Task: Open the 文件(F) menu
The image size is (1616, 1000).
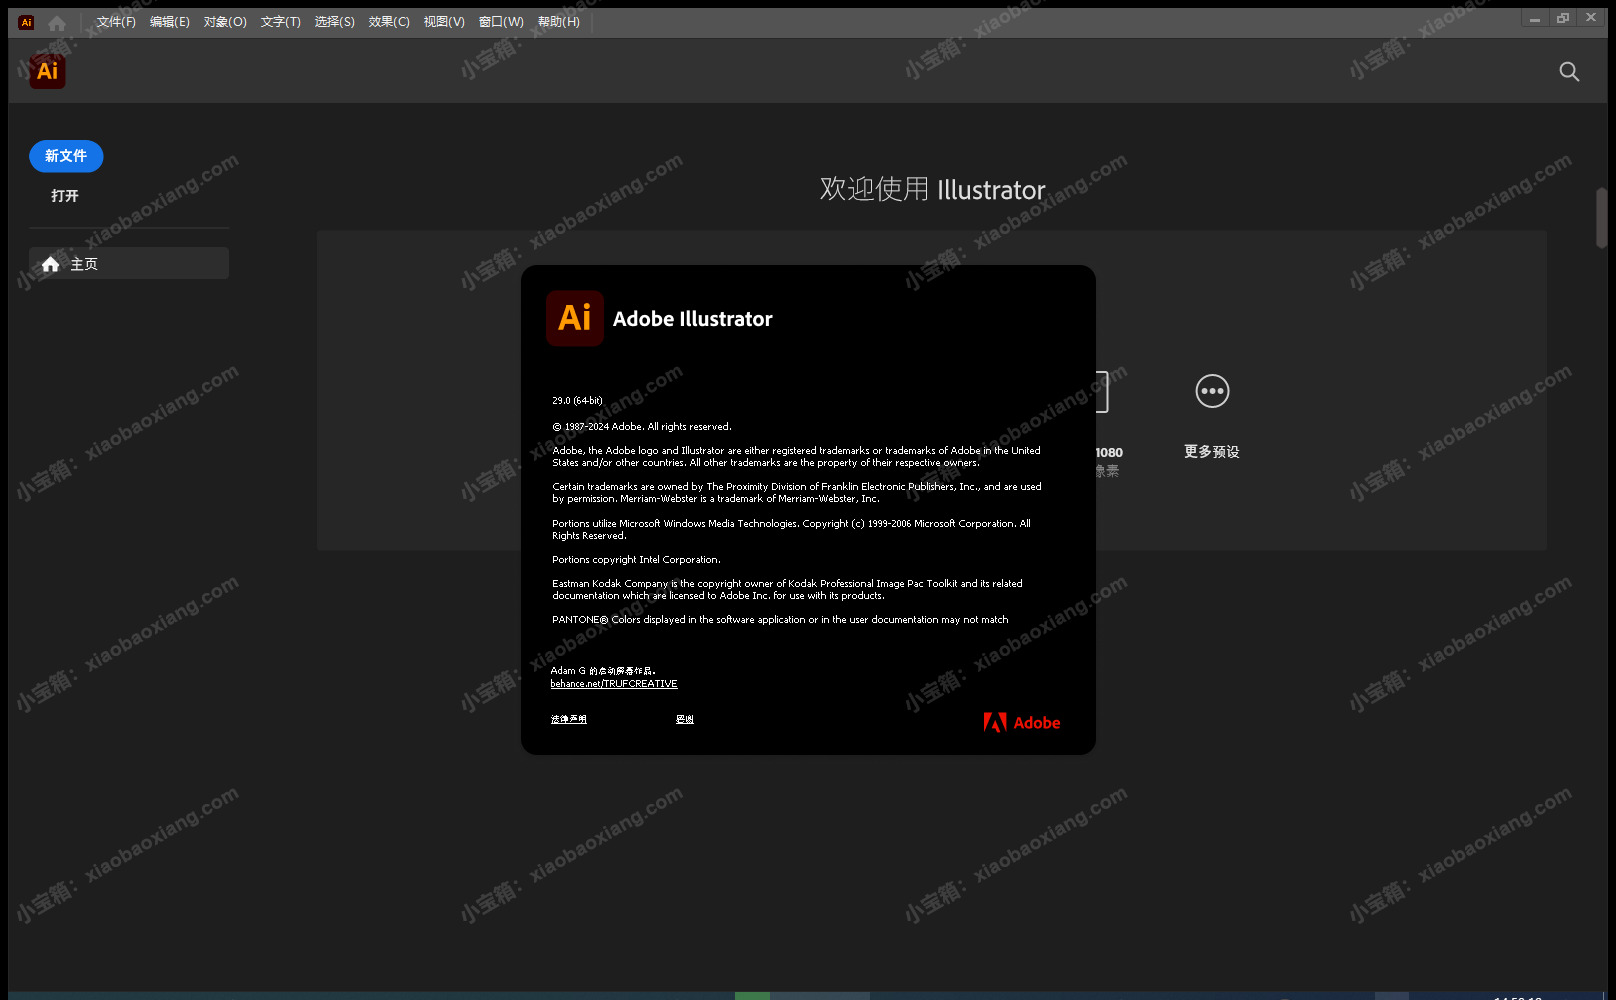Action: tap(116, 22)
